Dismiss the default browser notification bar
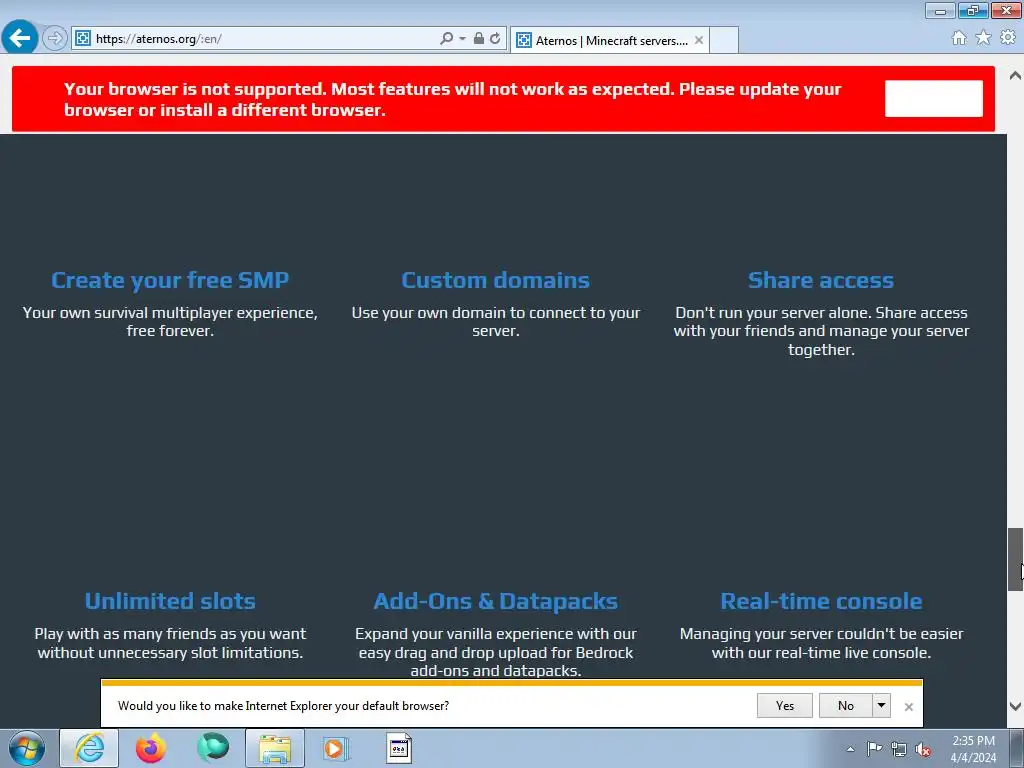This screenshot has width=1024, height=768. click(x=908, y=707)
